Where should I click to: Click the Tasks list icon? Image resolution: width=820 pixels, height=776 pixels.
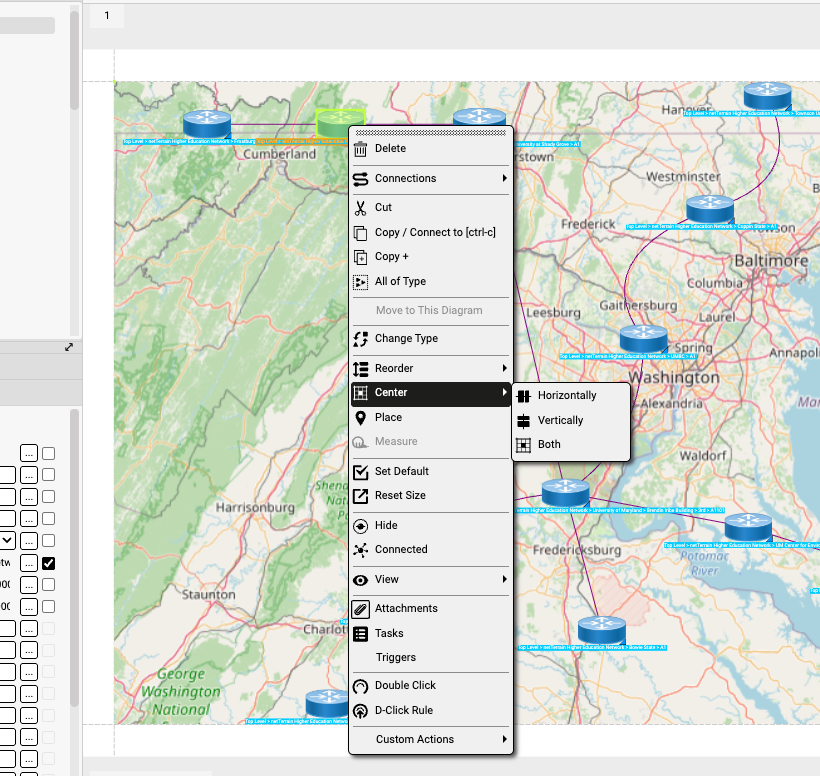(361, 634)
